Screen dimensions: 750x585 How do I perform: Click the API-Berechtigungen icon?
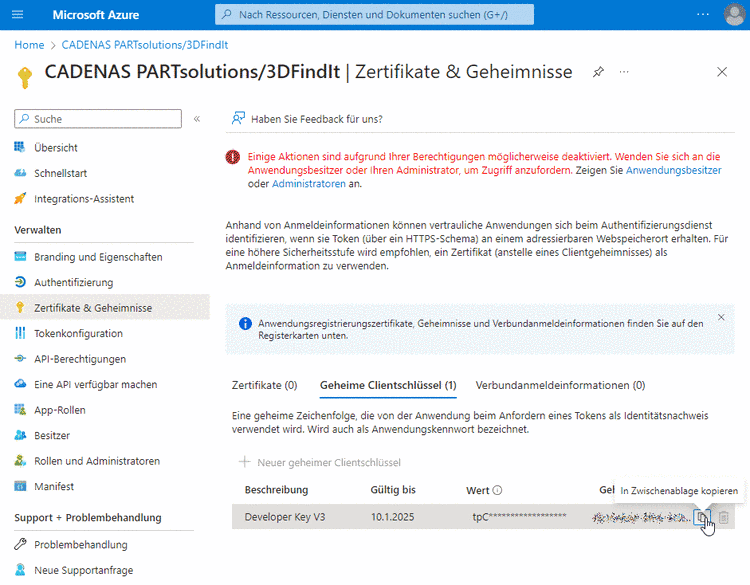[20, 358]
